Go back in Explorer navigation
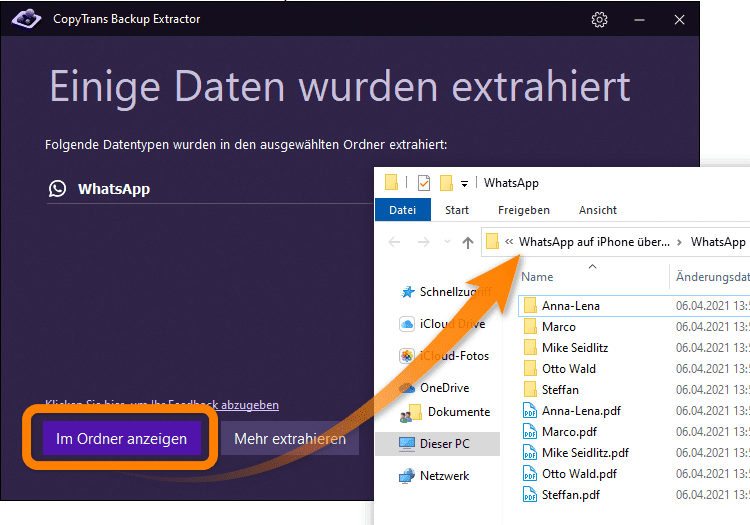 394,242
